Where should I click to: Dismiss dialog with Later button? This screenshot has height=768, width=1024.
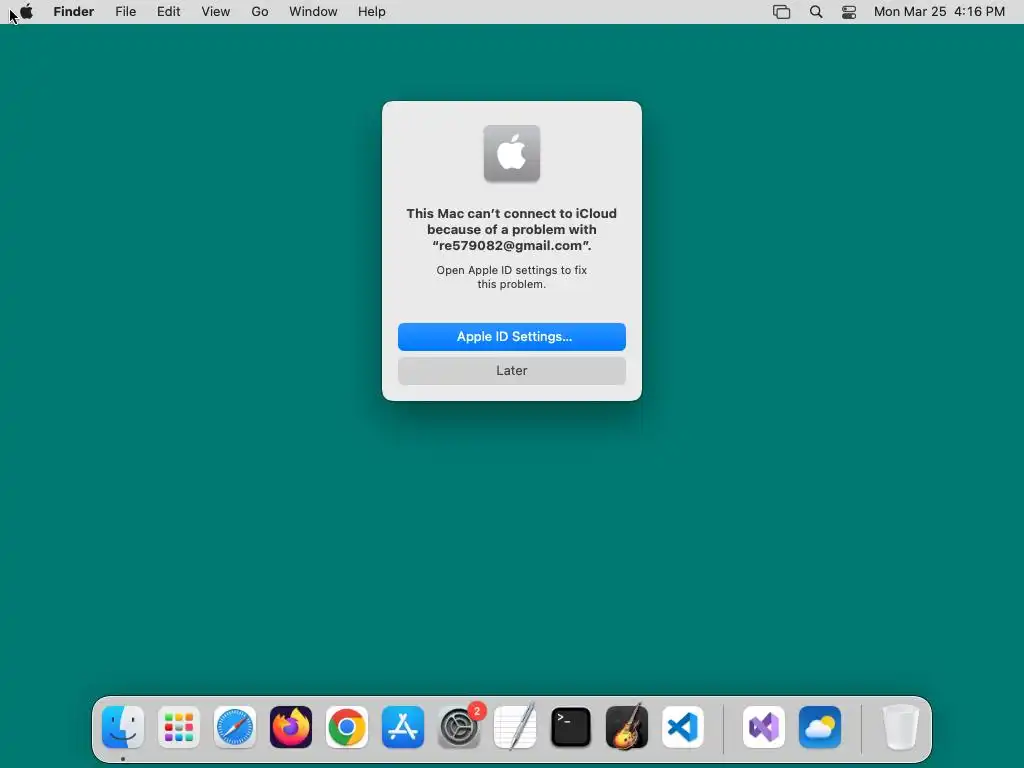pos(512,371)
